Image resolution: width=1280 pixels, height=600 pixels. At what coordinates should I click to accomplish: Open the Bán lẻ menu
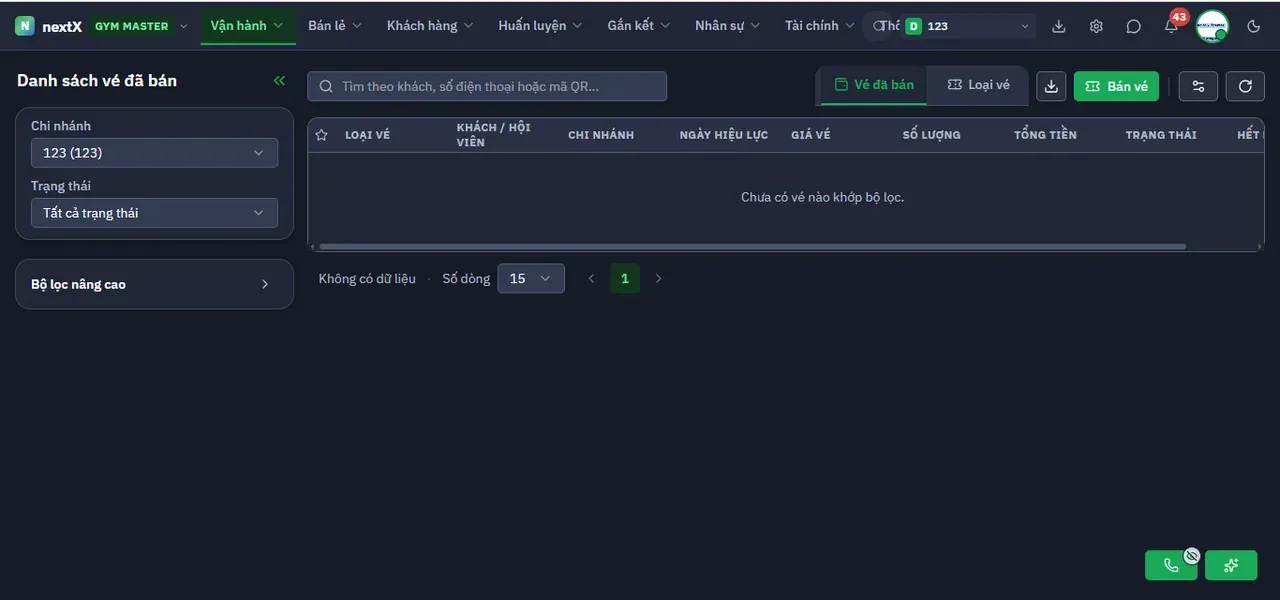[335, 26]
